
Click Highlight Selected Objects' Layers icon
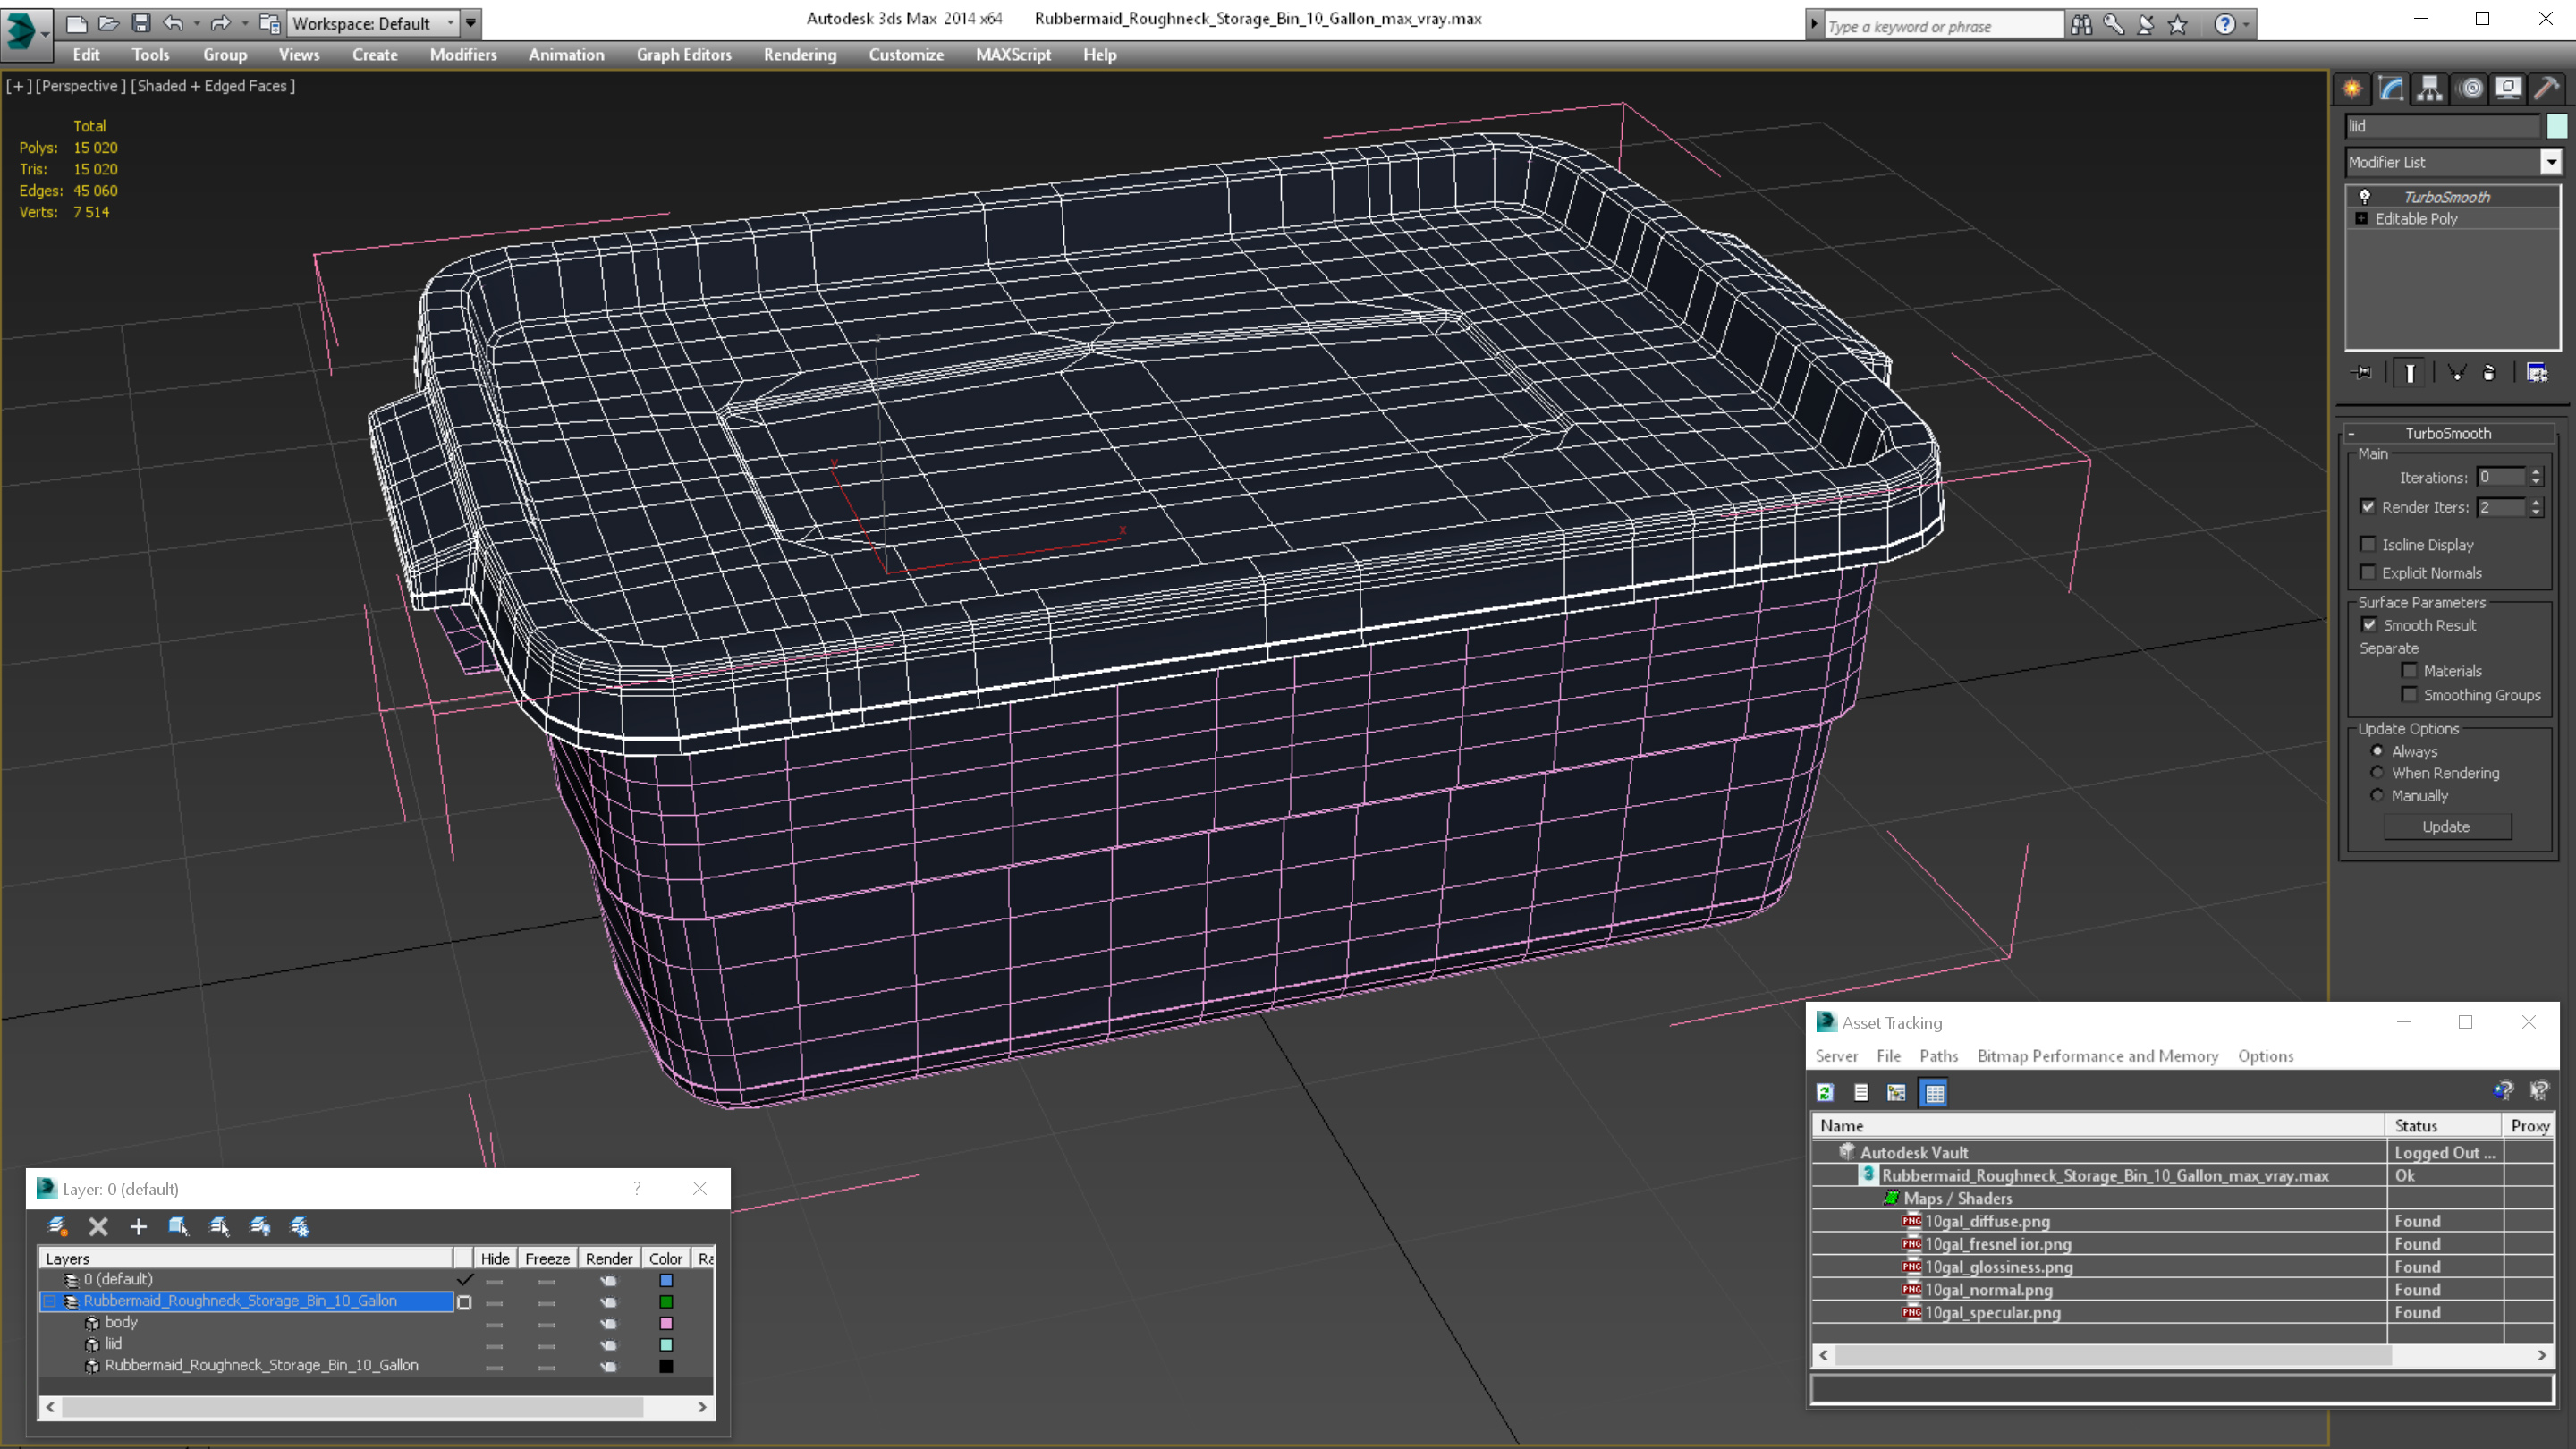tap(219, 1226)
